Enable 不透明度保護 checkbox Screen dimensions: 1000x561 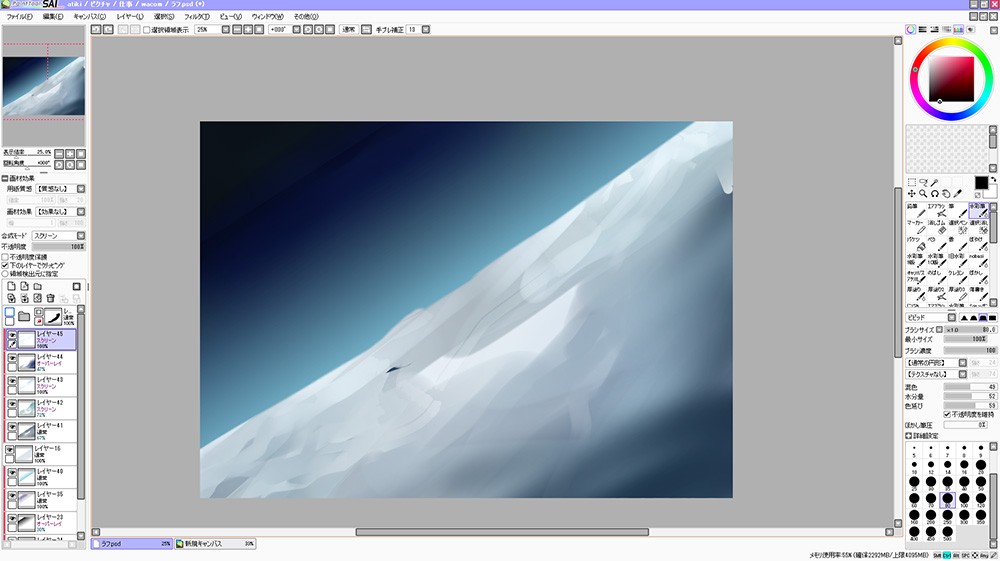coord(5,257)
